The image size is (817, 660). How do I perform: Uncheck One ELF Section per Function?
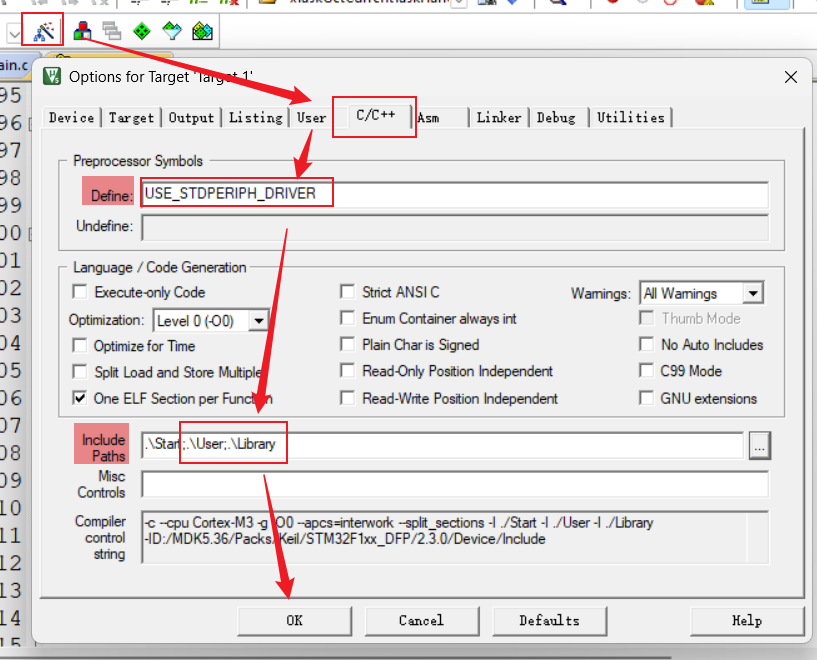(80, 399)
